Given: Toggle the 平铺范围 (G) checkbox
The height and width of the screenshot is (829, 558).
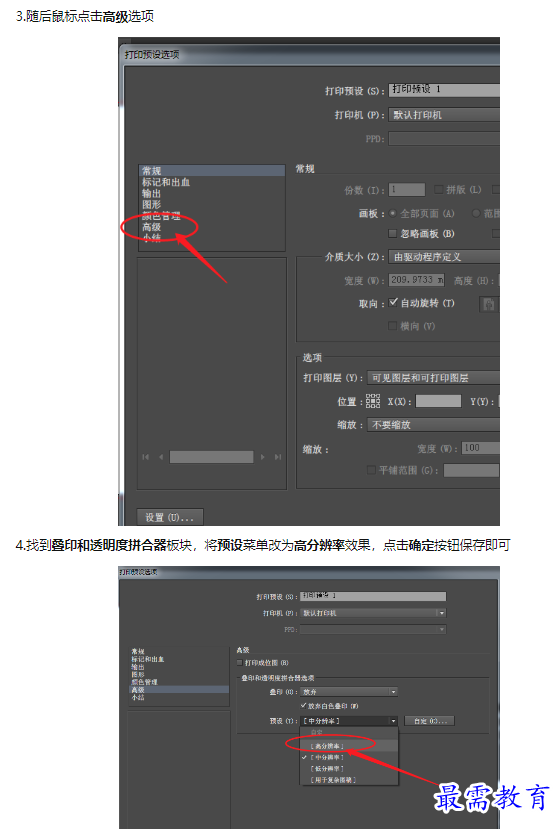Looking at the screenshot, I should pyautogui.click(x=371, y=470).
